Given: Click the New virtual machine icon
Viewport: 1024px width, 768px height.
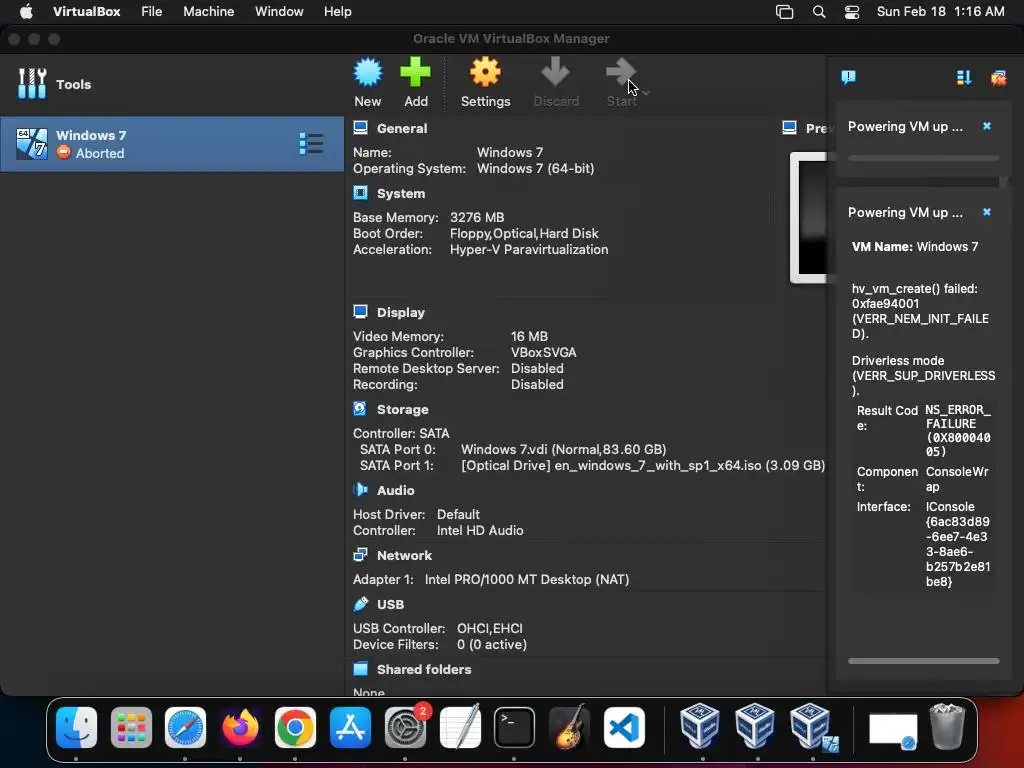Looking at the screenshot, I should (368, 72).
